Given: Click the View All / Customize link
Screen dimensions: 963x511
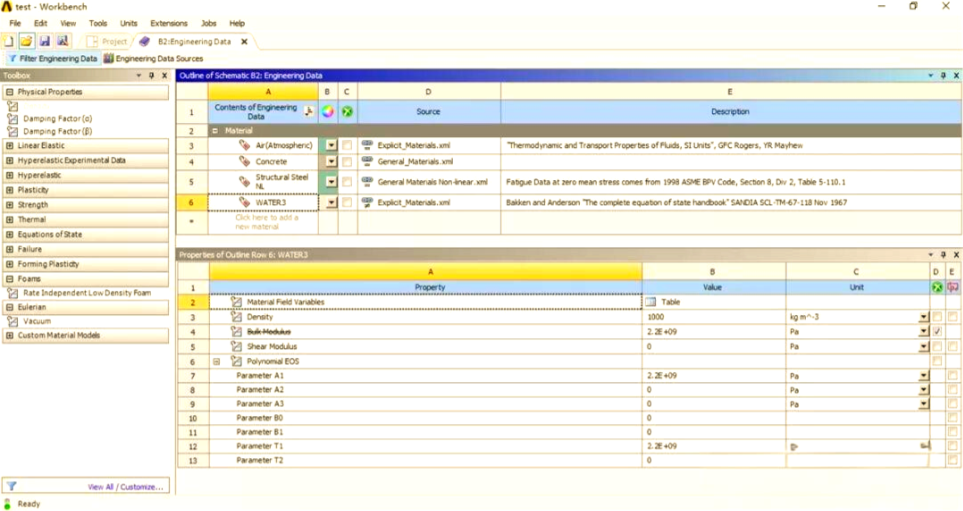Looking at the screenshot, I should coord(125,486).
